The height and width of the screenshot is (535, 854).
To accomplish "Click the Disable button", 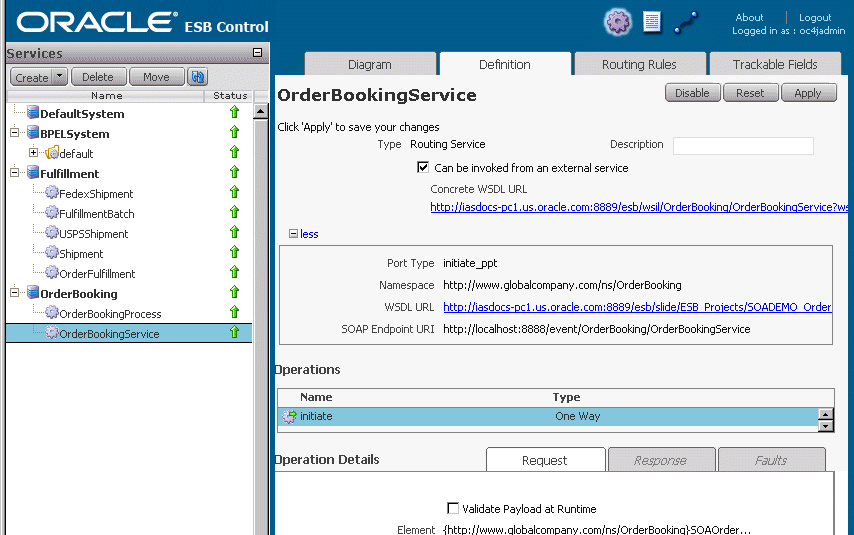I will [x=692, y=93].
